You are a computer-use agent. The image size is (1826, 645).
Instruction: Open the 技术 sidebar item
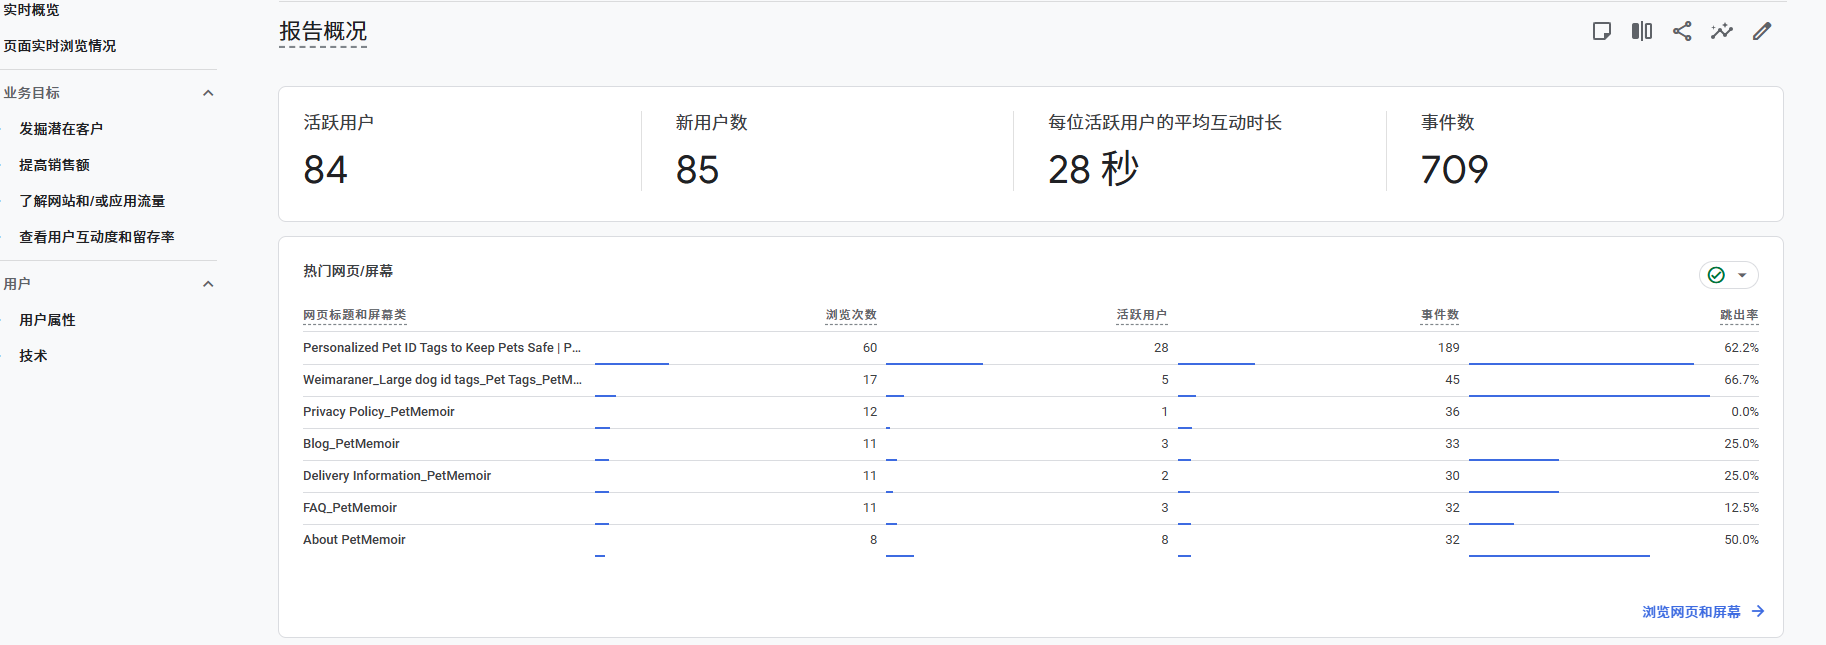click(x=33, y=356)
